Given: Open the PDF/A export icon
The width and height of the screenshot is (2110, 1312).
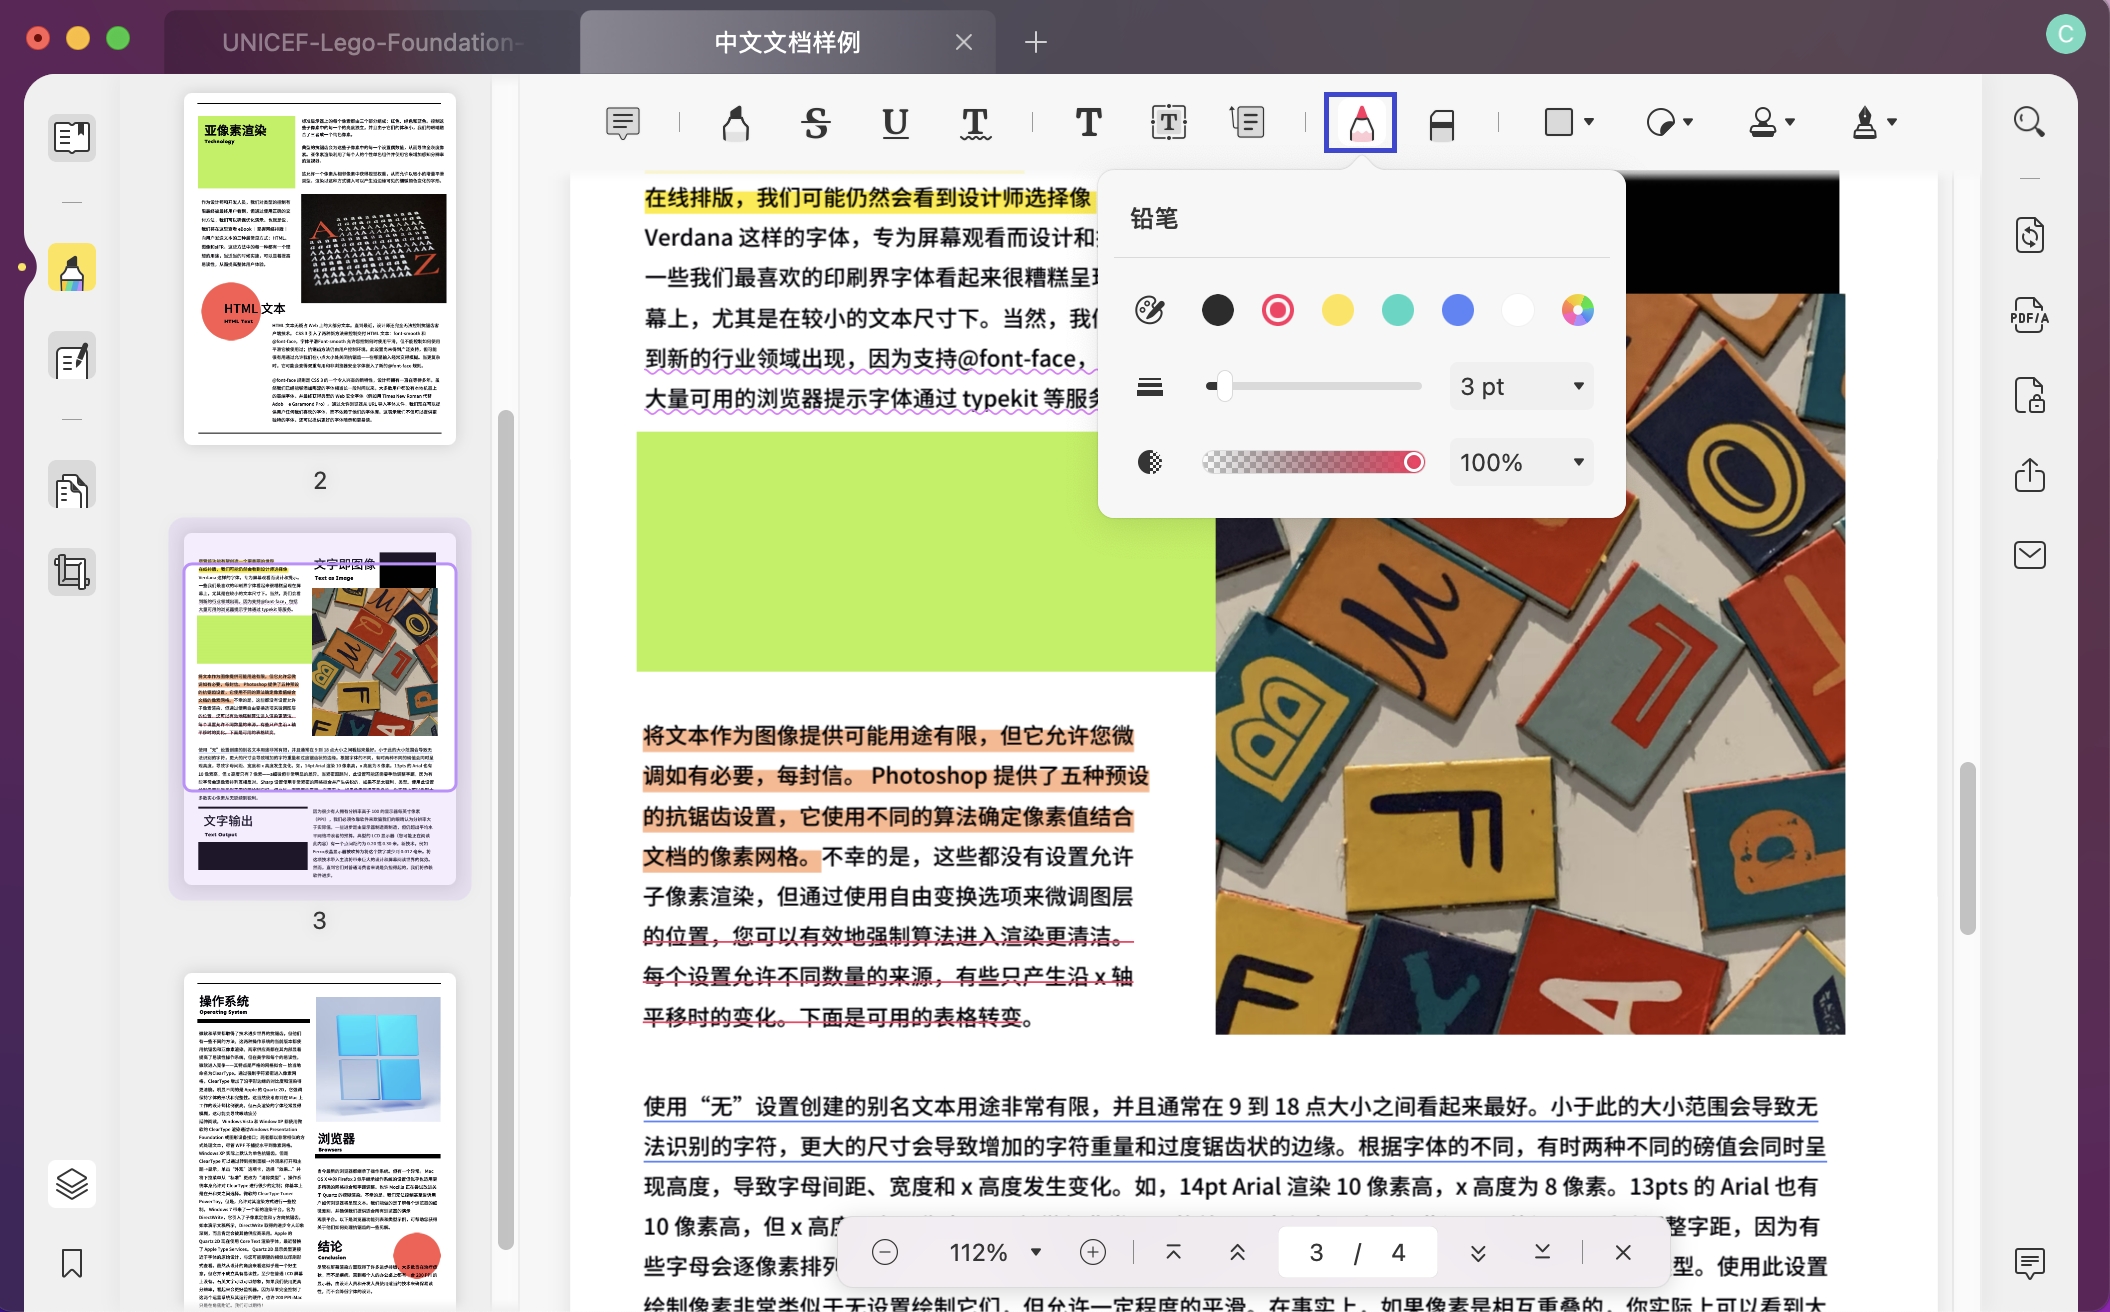Looking at the screenshot, I should click(2029, 315).
